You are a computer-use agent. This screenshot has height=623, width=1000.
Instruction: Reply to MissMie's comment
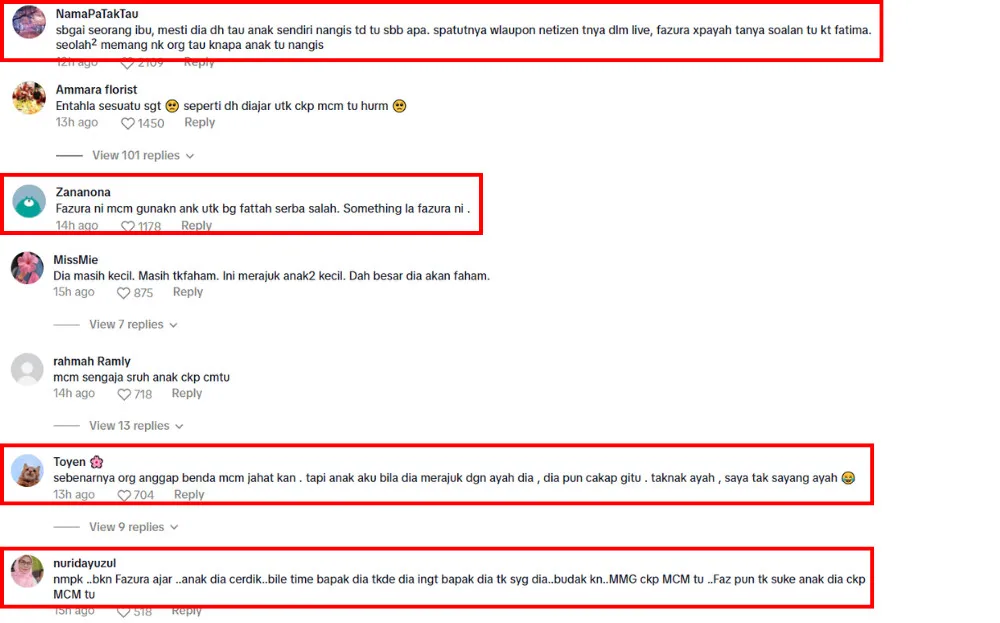pos(188,292)
